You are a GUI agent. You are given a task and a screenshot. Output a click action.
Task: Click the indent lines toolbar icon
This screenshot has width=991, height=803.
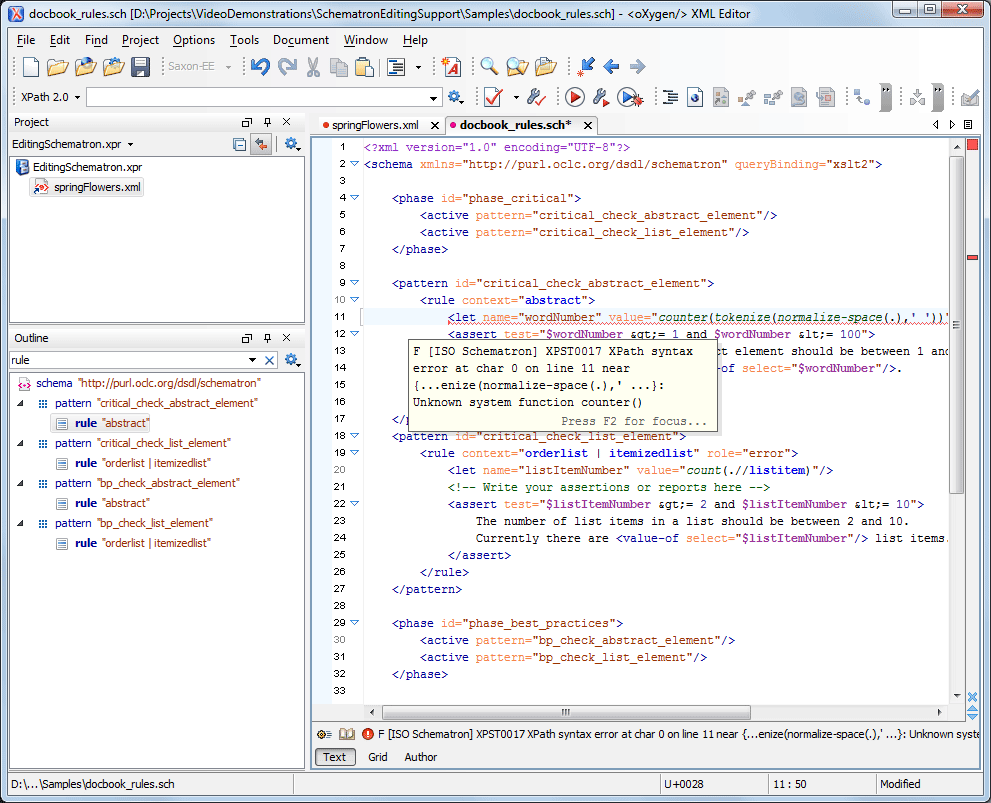(670, 97)
